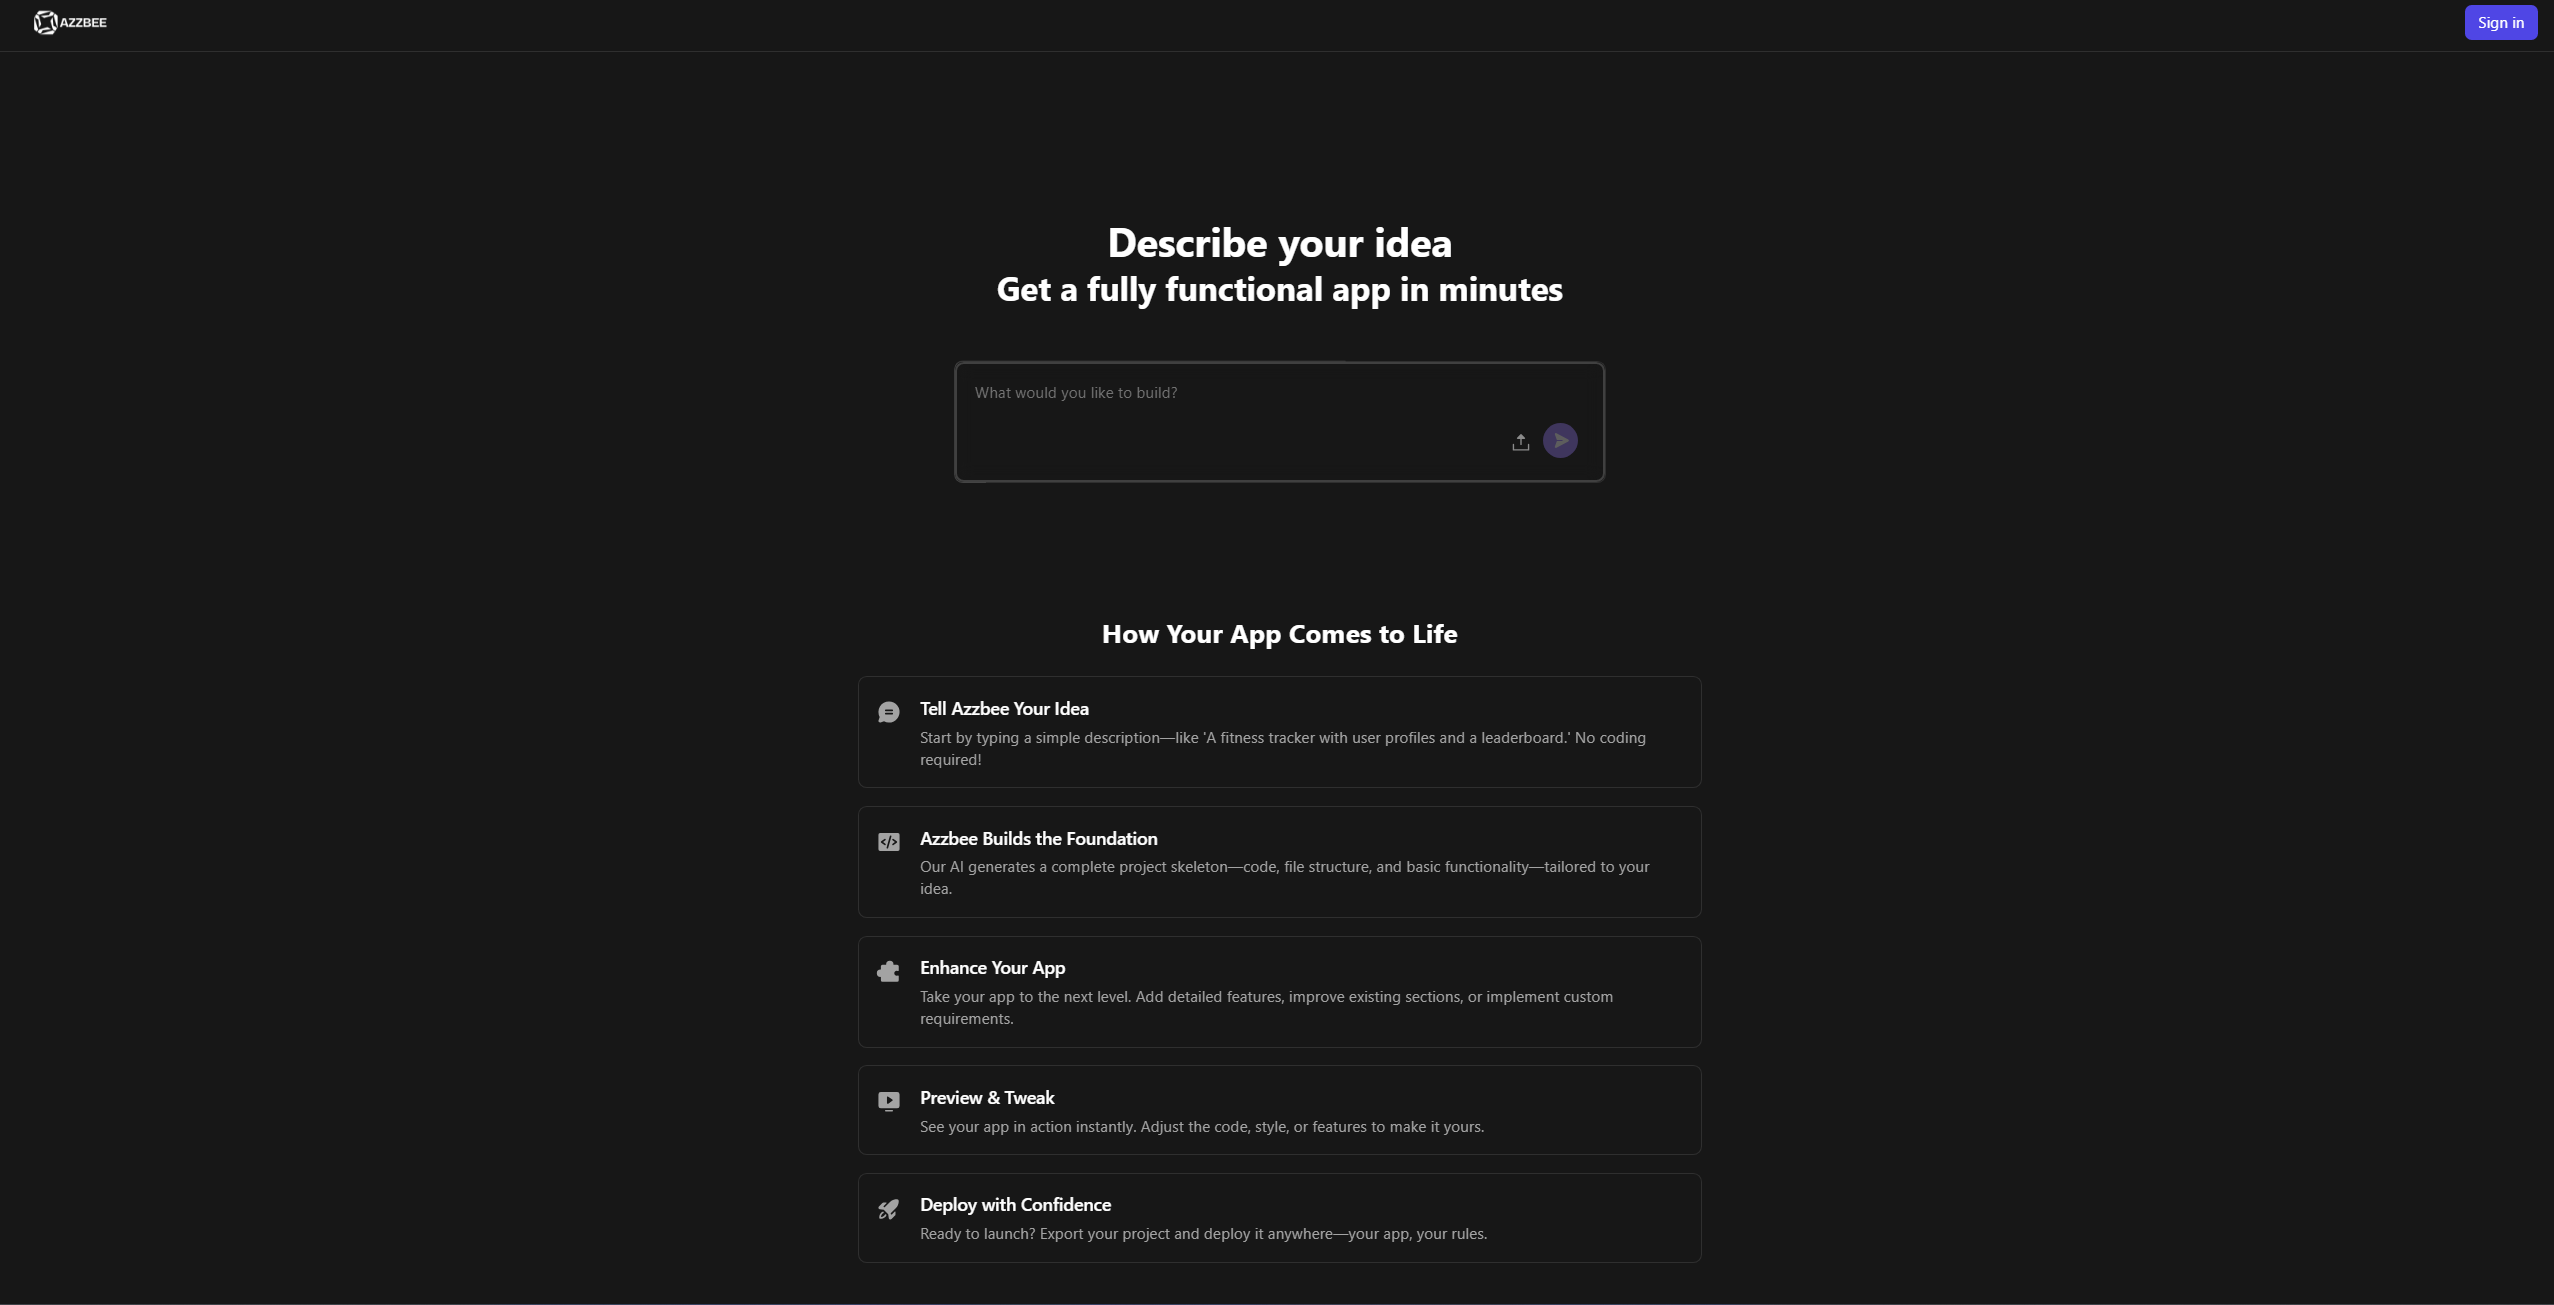The width and height of the screenshot is (2554, 1305).
Task: Click the How Your App Comes to Life heading
Action: (x=1279, y=634)
